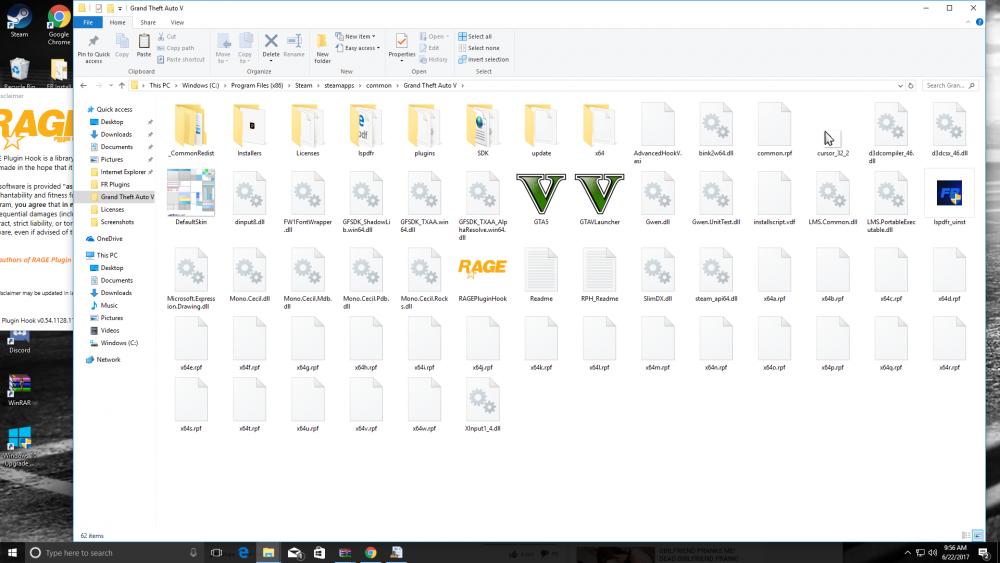This screenshot has width=1000, height=563.
Task: Select the DefaultSkin image file
Action: pos(191,191)
